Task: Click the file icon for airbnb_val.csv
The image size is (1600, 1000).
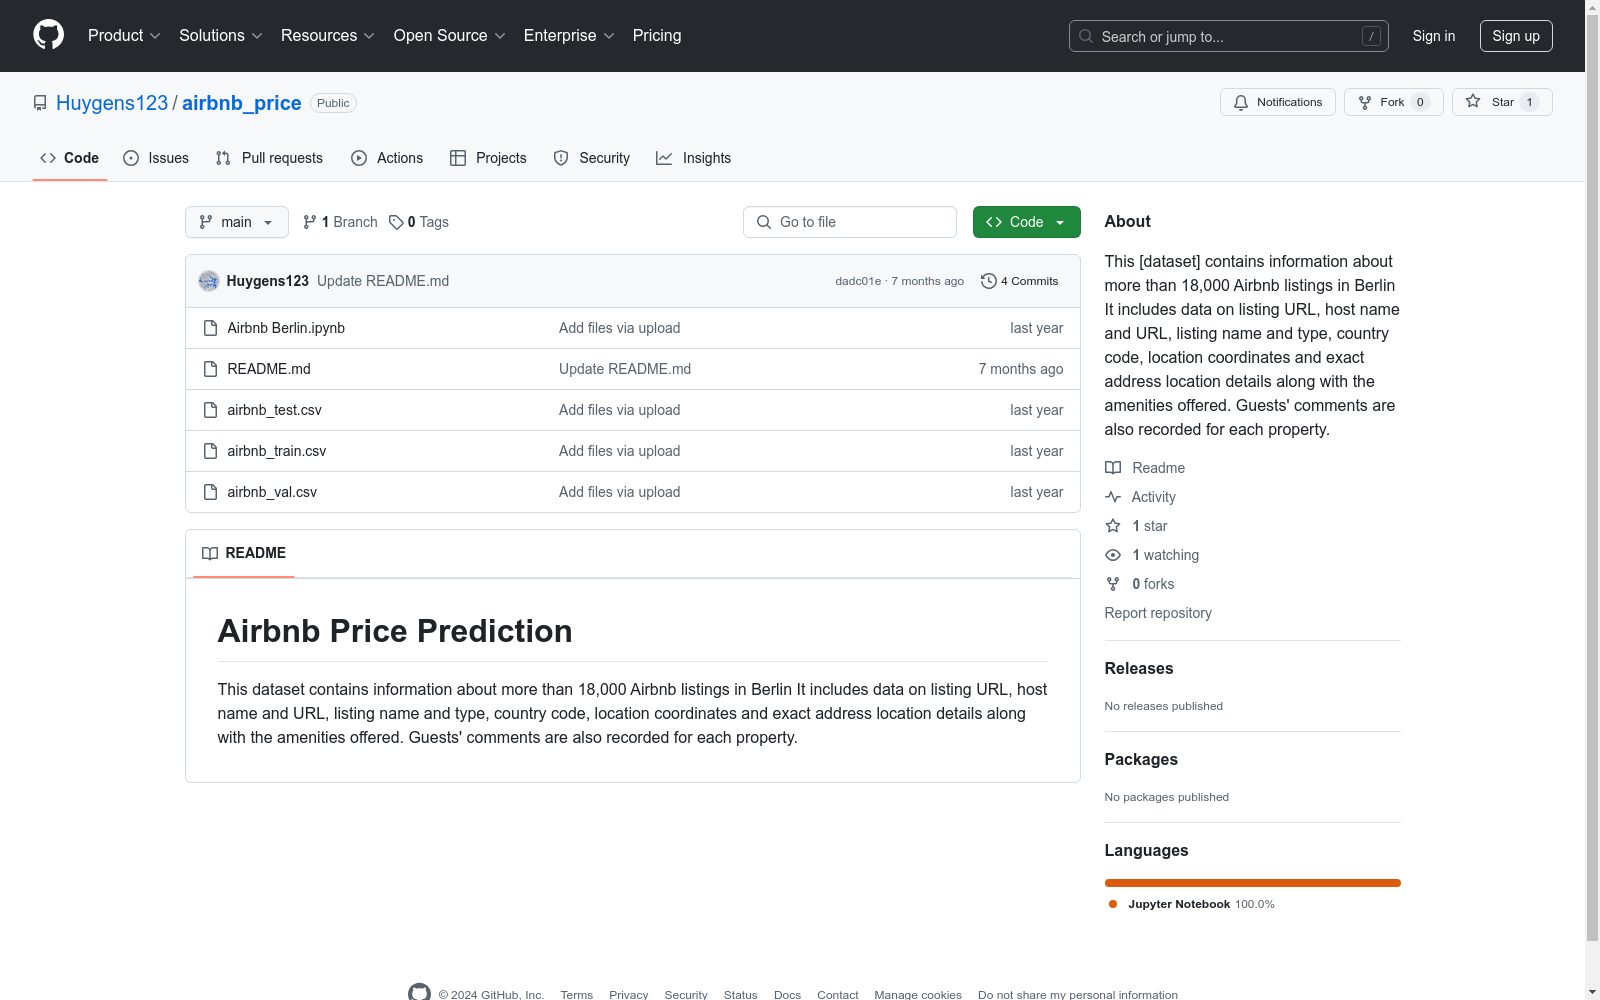Action: click(210, 492)
